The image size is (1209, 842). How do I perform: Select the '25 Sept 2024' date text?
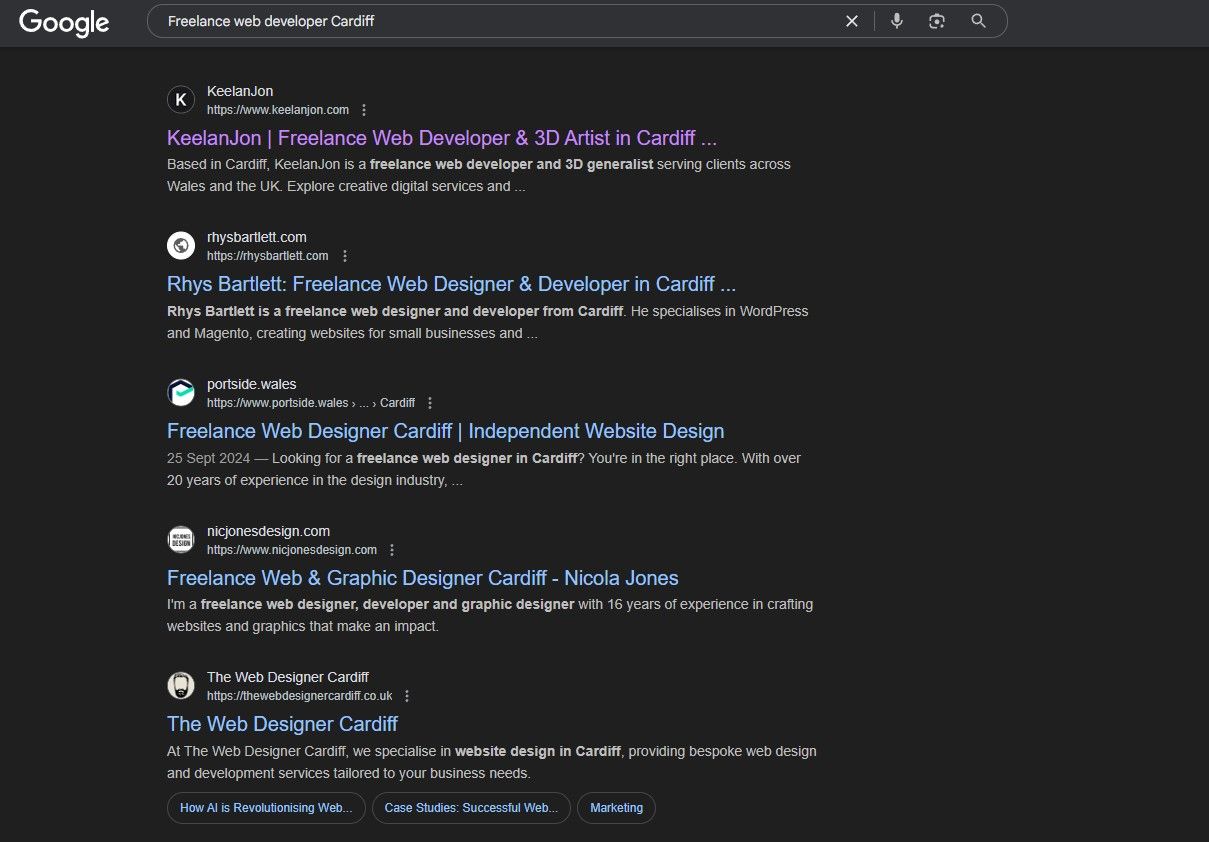(208, 458)
